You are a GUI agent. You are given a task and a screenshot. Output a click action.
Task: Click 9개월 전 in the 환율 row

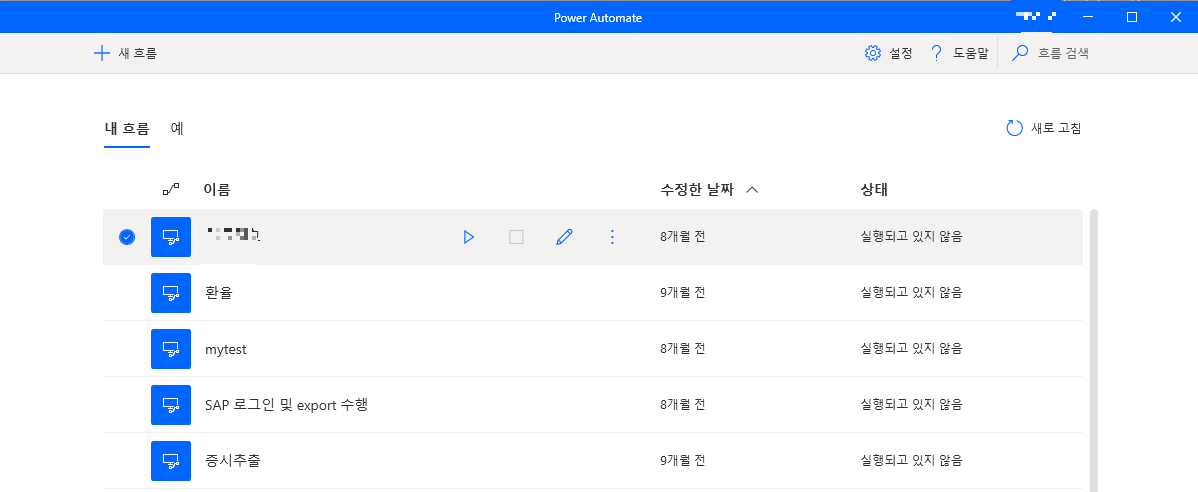682,293
